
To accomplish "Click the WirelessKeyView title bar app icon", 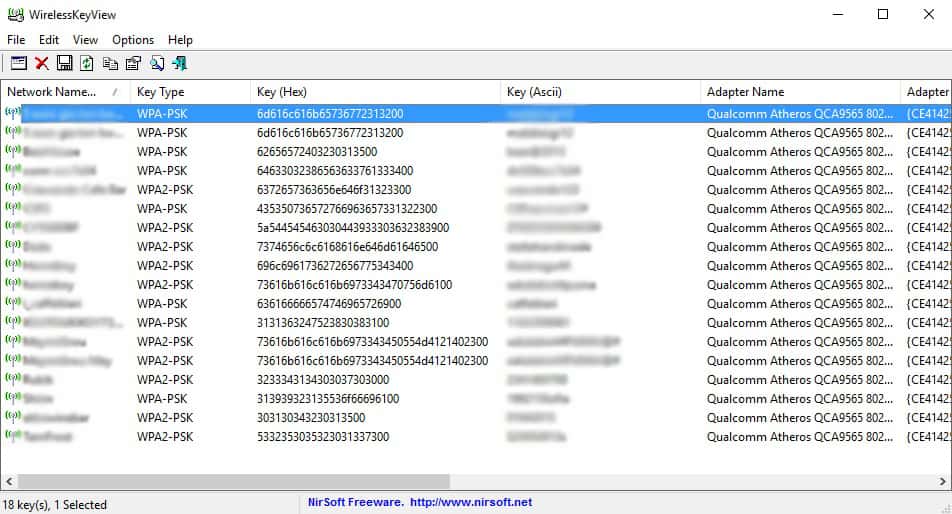I will point(15,15).
